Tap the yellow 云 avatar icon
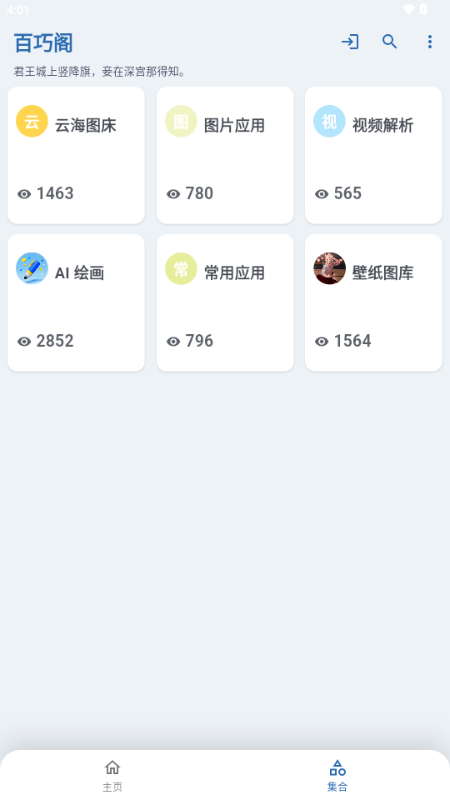This screenshot has height=800, width=450. point(32,121)
